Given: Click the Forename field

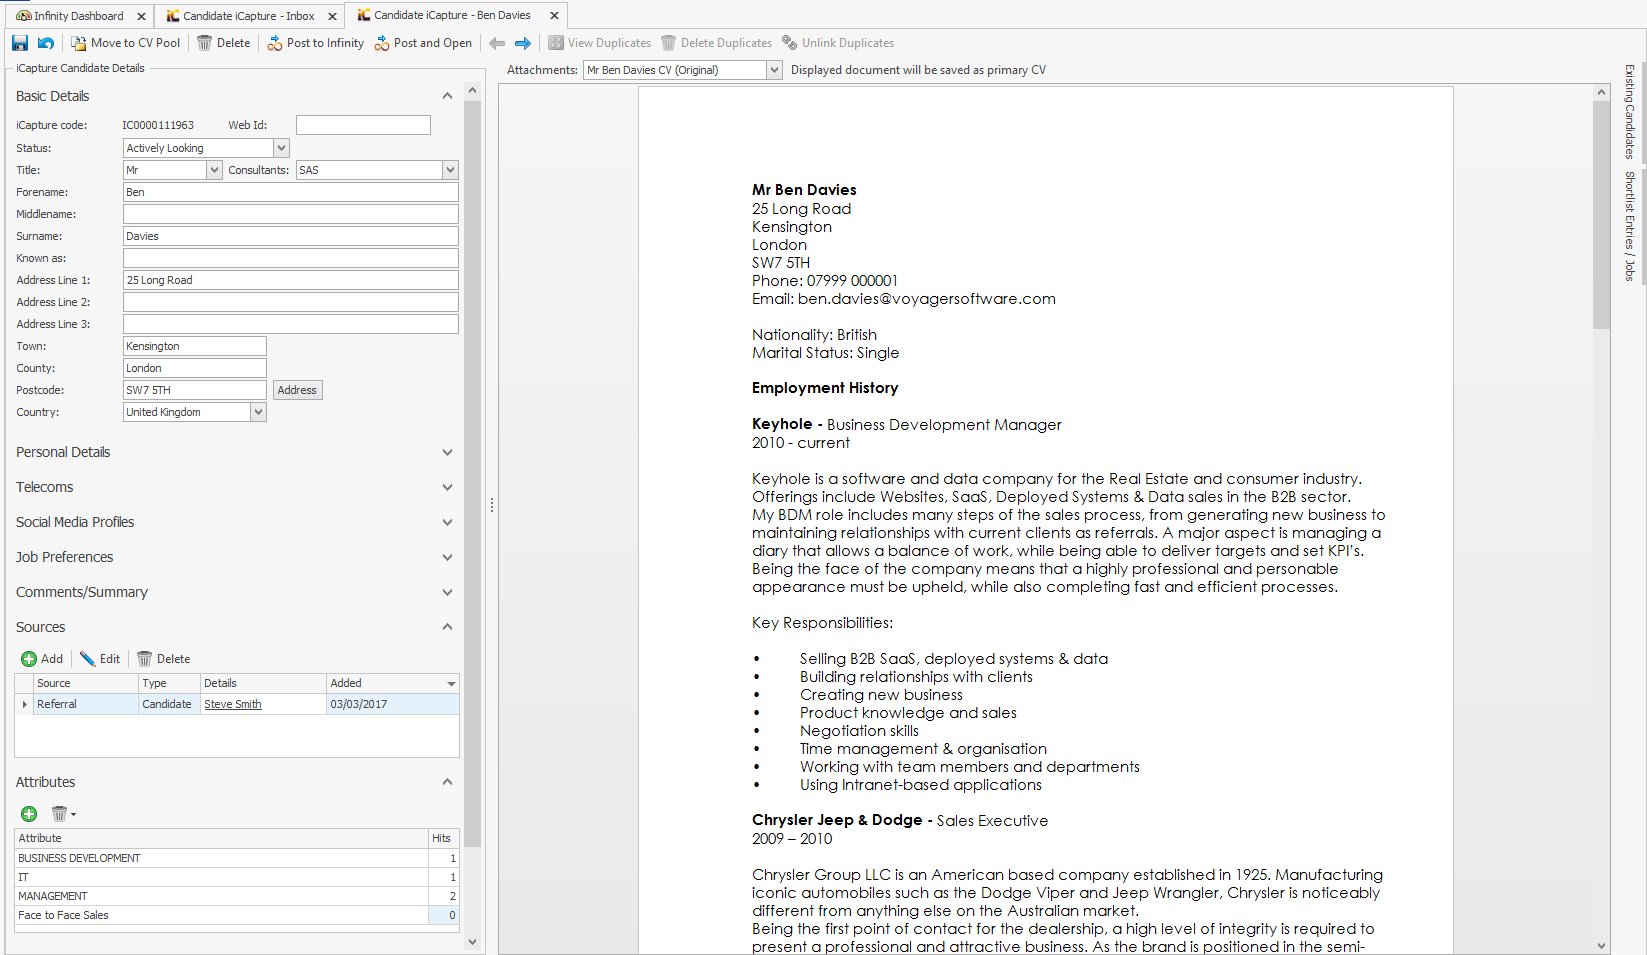Looking at the screenshot, I should coord(291,192).
